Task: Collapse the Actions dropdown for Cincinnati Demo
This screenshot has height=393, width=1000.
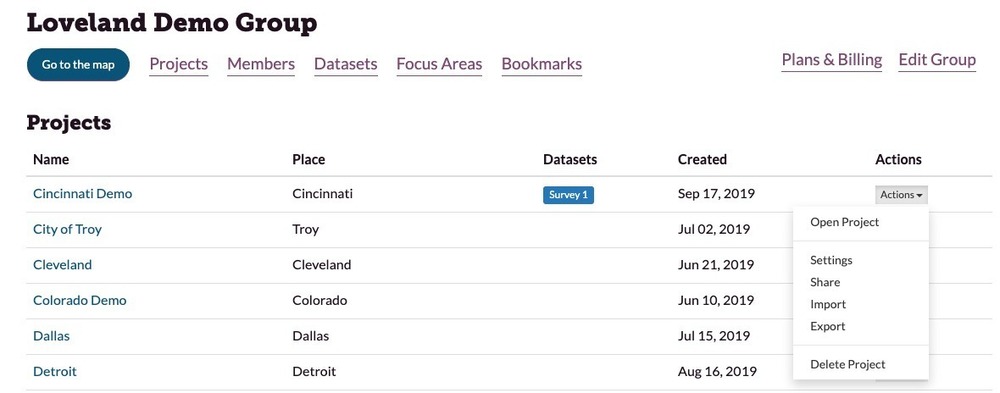Action: pos(901,195)
